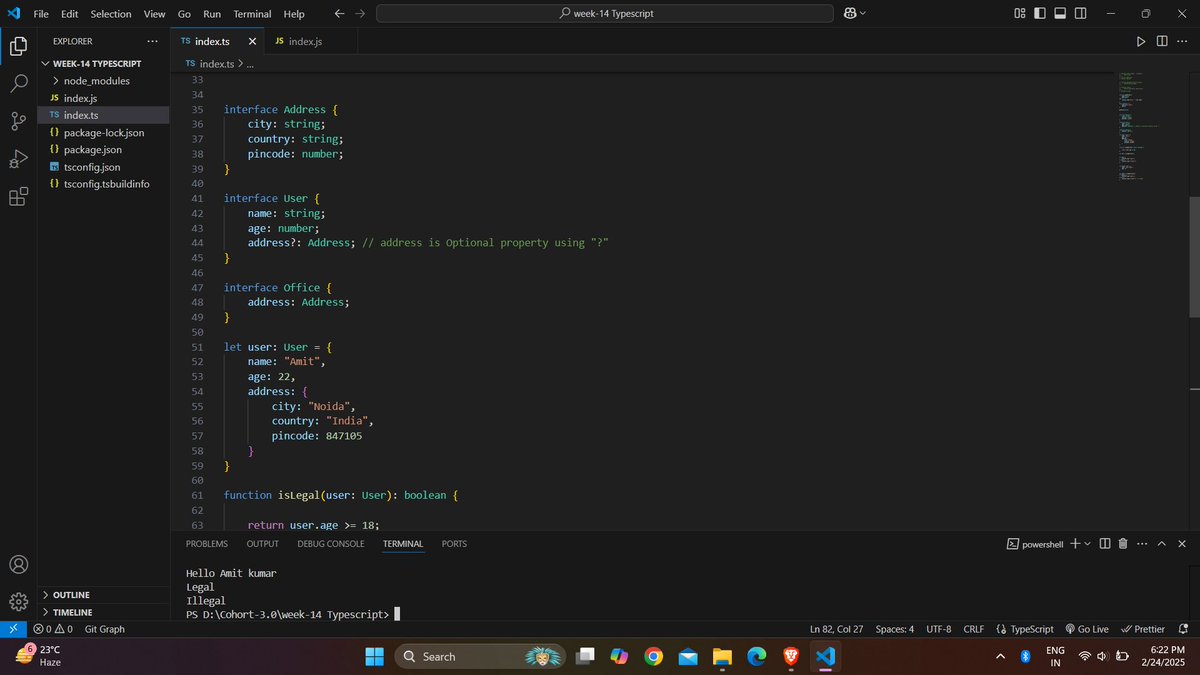Open Google Chrome from the taskbar
This screenshot has width=1200, height=675.
point(653,656)
